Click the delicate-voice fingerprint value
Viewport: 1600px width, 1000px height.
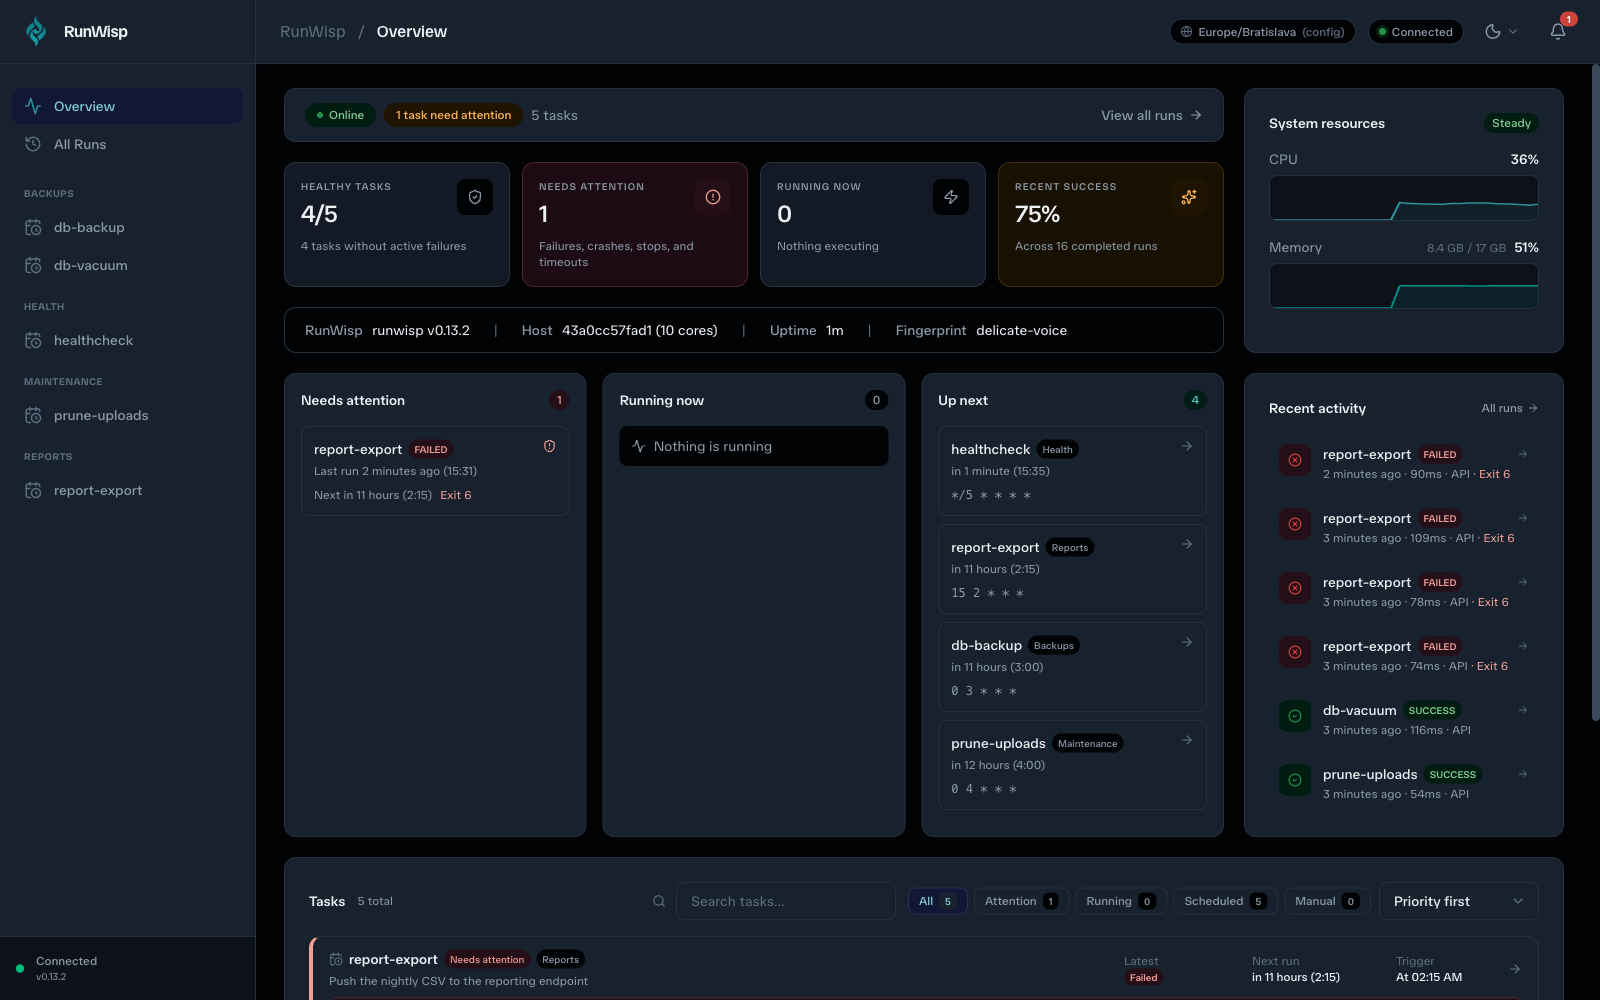pyautogui.click(x=1021, y=330)
